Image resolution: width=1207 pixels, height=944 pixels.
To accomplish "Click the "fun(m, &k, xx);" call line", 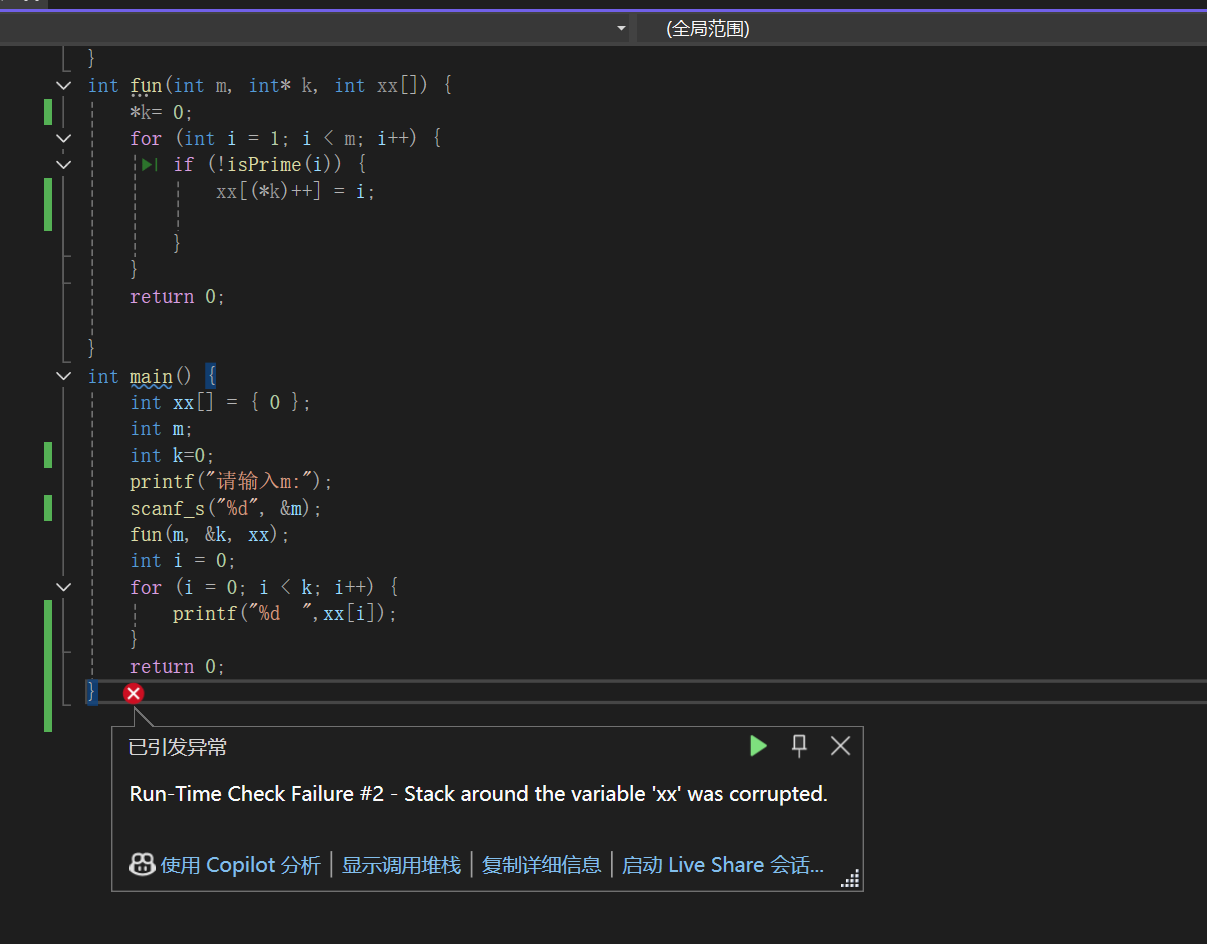I will (210, 535).
